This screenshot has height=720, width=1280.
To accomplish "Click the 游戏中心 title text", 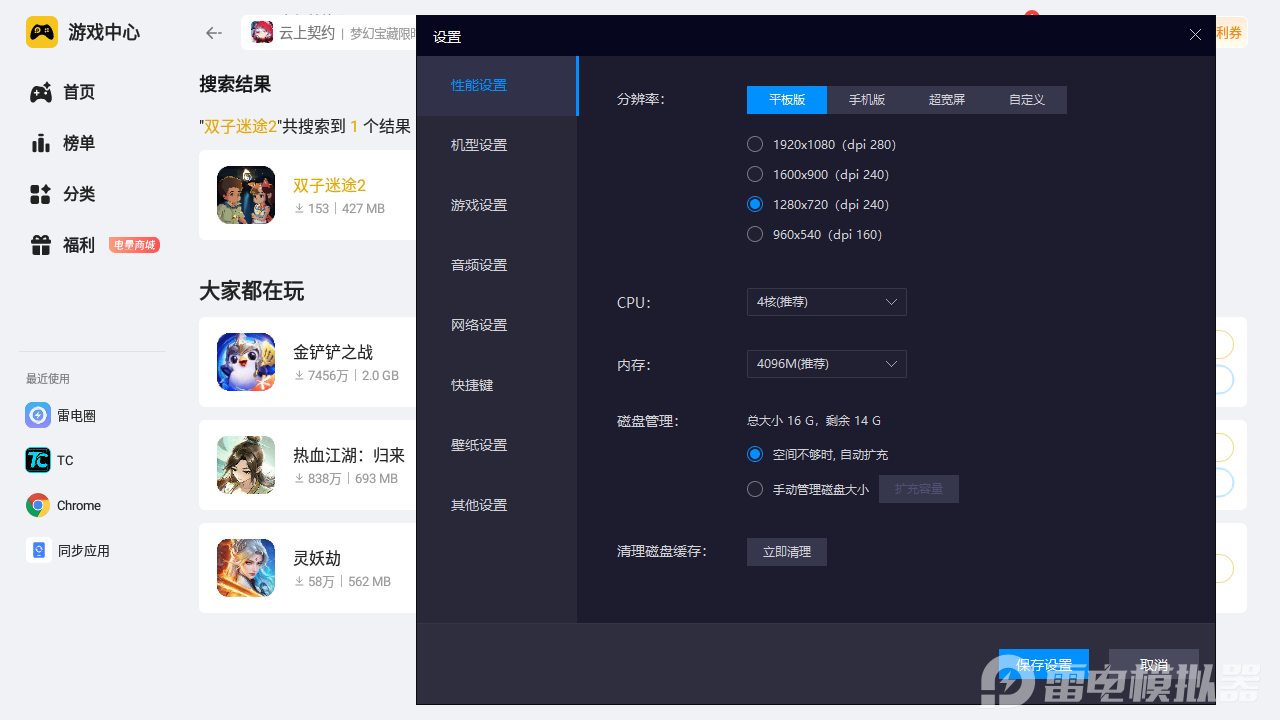I will 104,32.
